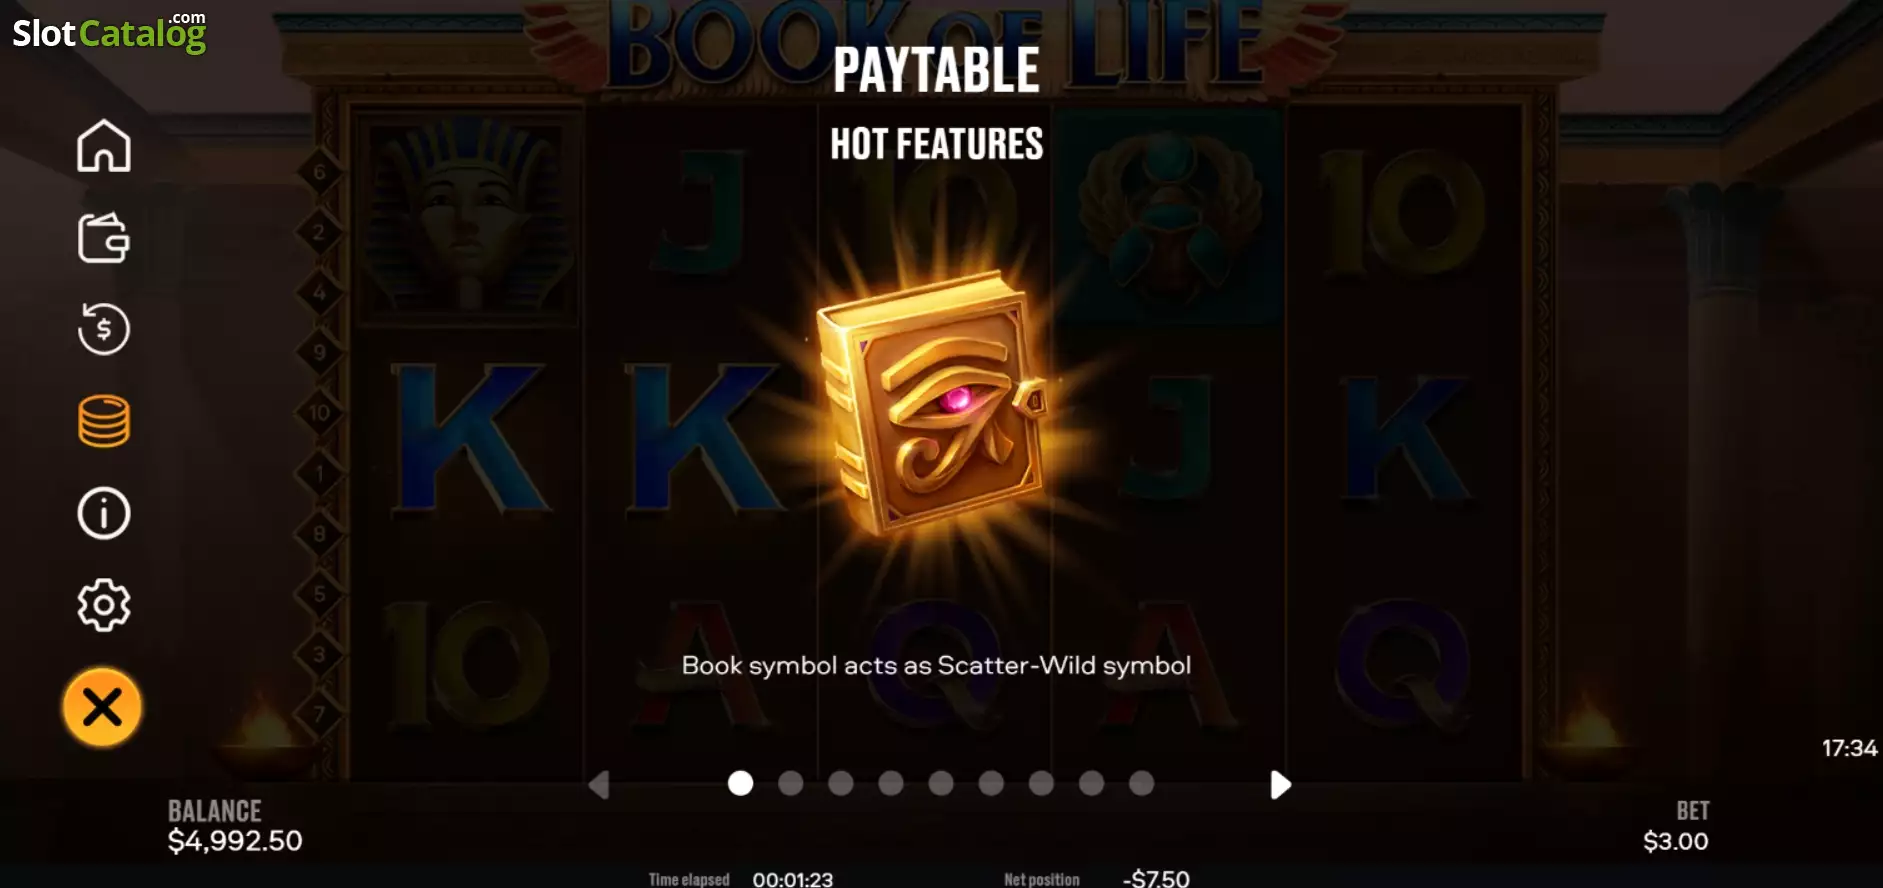This screenshot has height=888, width=1883.
Task: Go to previous paytable page arrow
Action: 599,785
